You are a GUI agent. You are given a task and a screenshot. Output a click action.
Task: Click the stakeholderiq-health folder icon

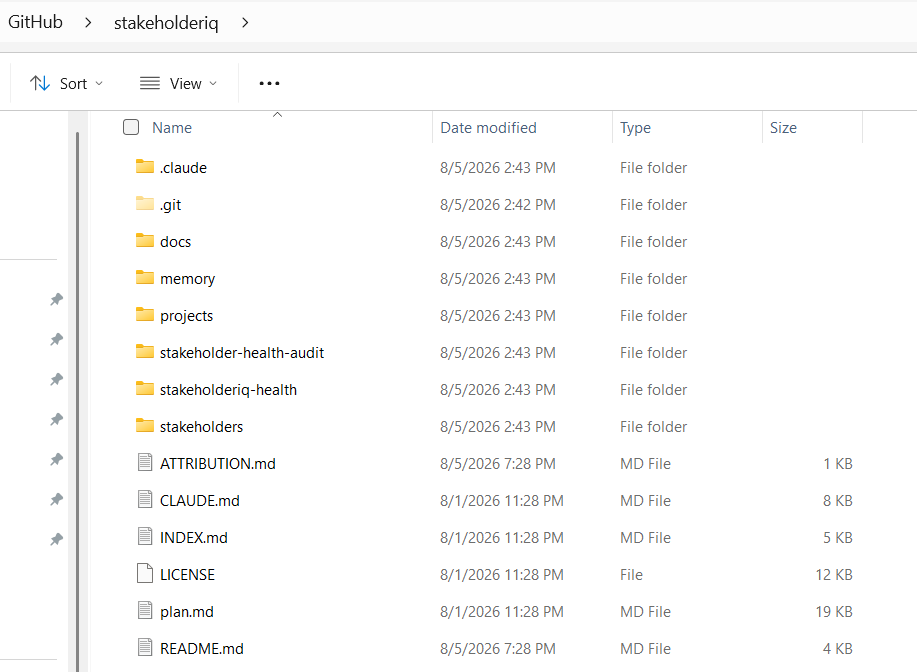tap(144, 388)
